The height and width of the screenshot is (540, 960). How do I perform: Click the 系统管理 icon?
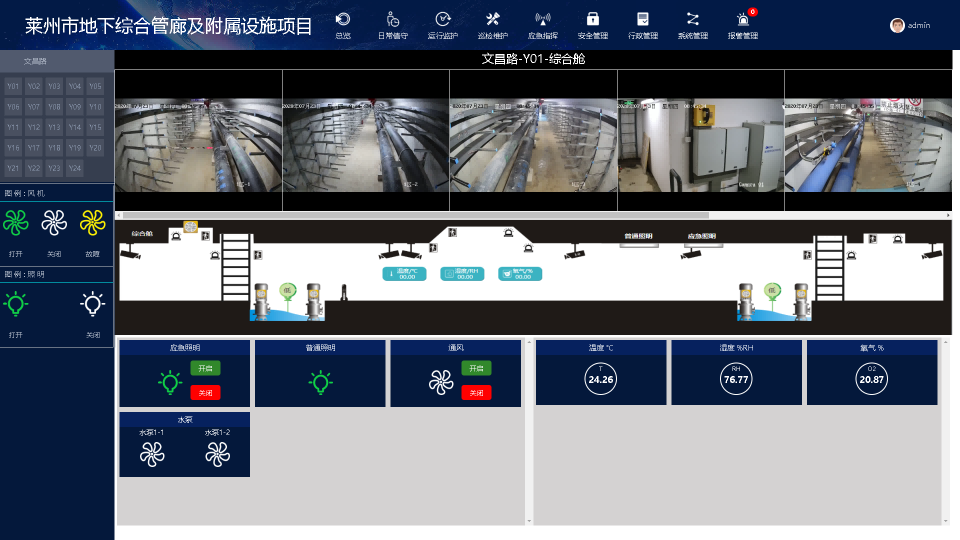[692, 19]
